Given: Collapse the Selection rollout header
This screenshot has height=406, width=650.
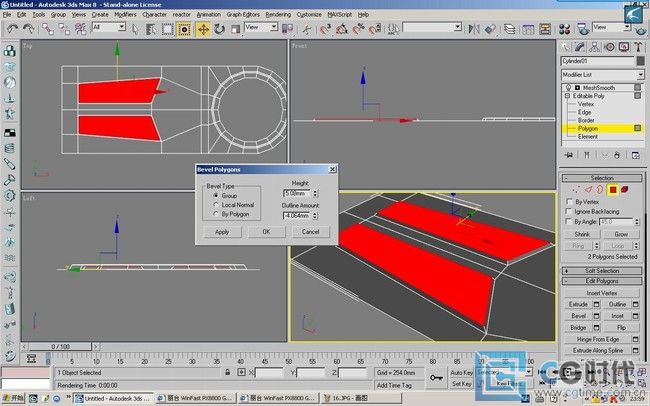Looking at the screenshot, I should click(x=602, y=178).
